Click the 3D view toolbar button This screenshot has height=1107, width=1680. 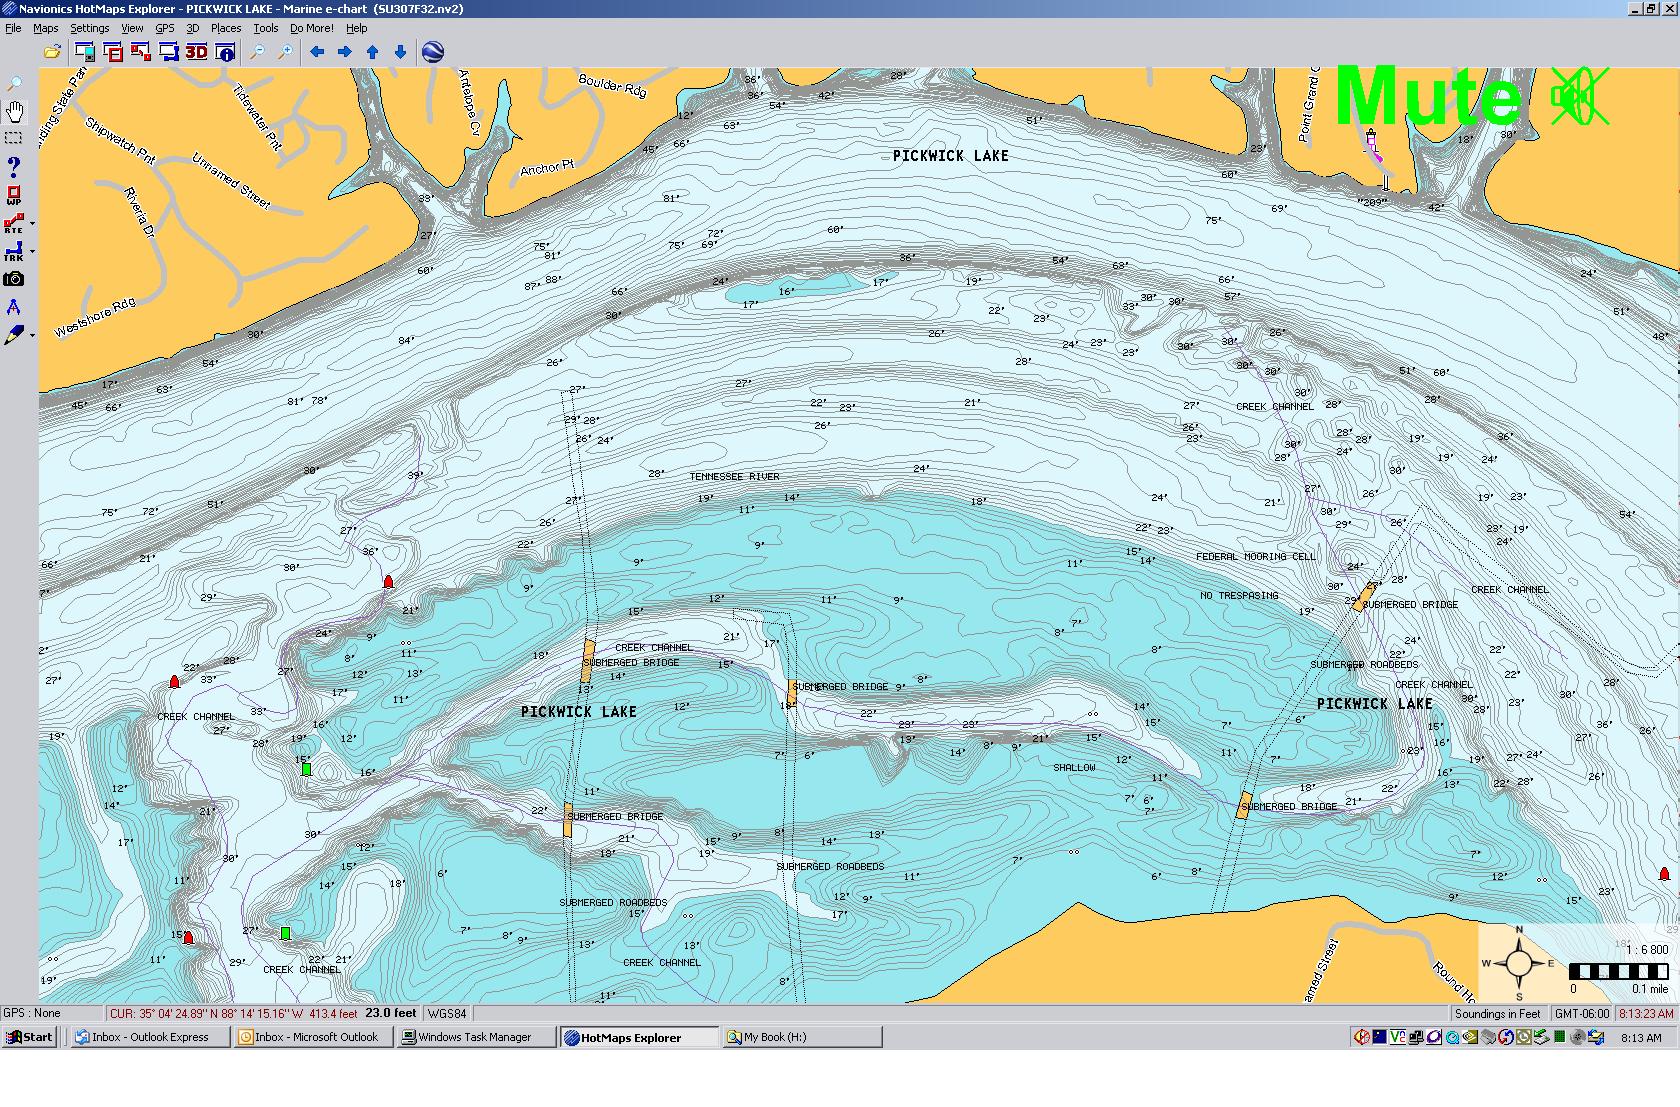coord(196,52)
